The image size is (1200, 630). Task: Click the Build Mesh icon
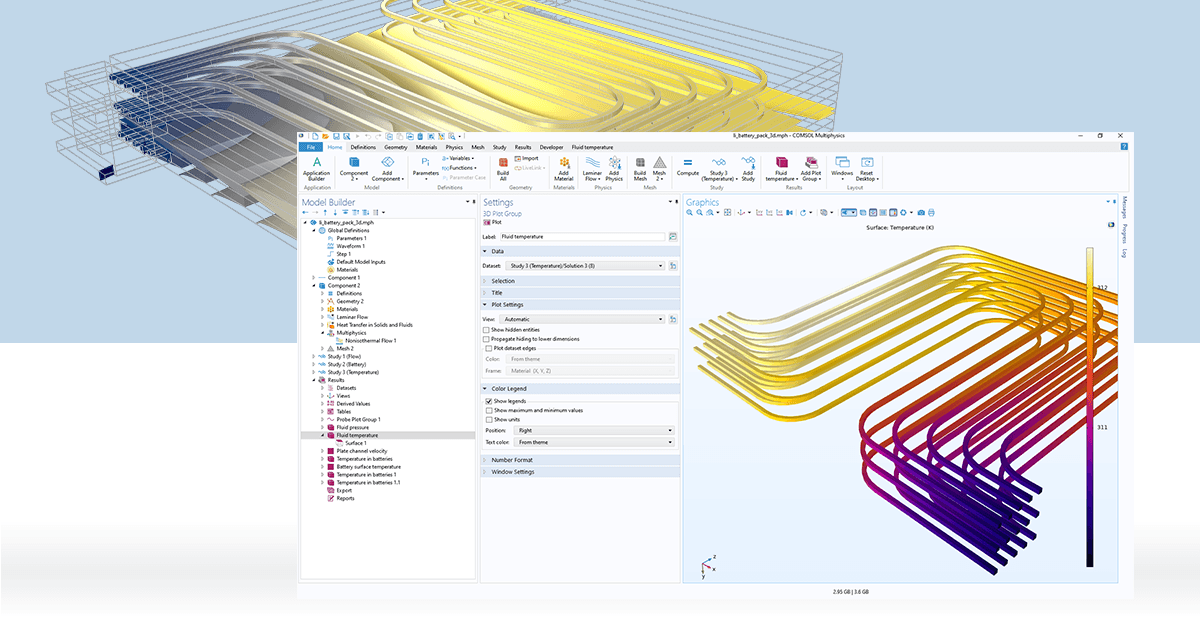pos(640,168)
